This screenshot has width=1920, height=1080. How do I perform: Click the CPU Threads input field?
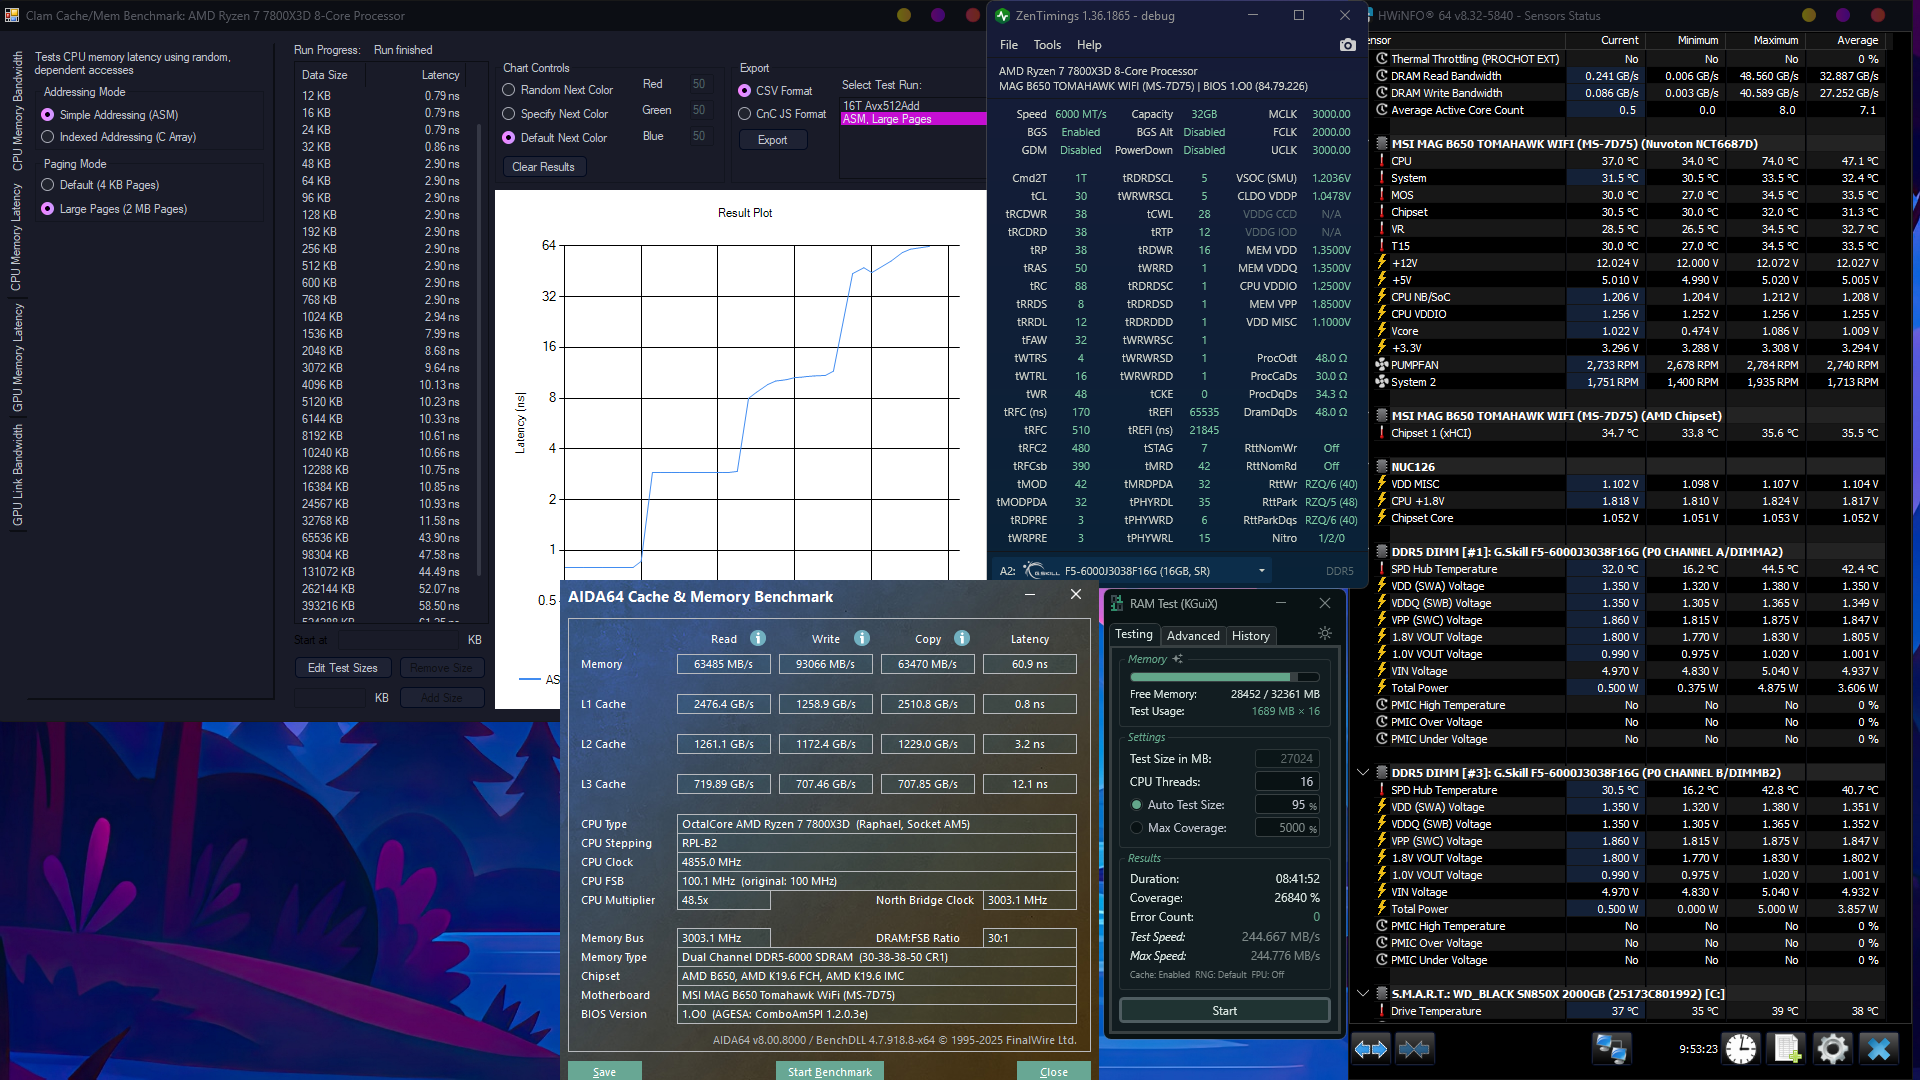[1287, 782]
